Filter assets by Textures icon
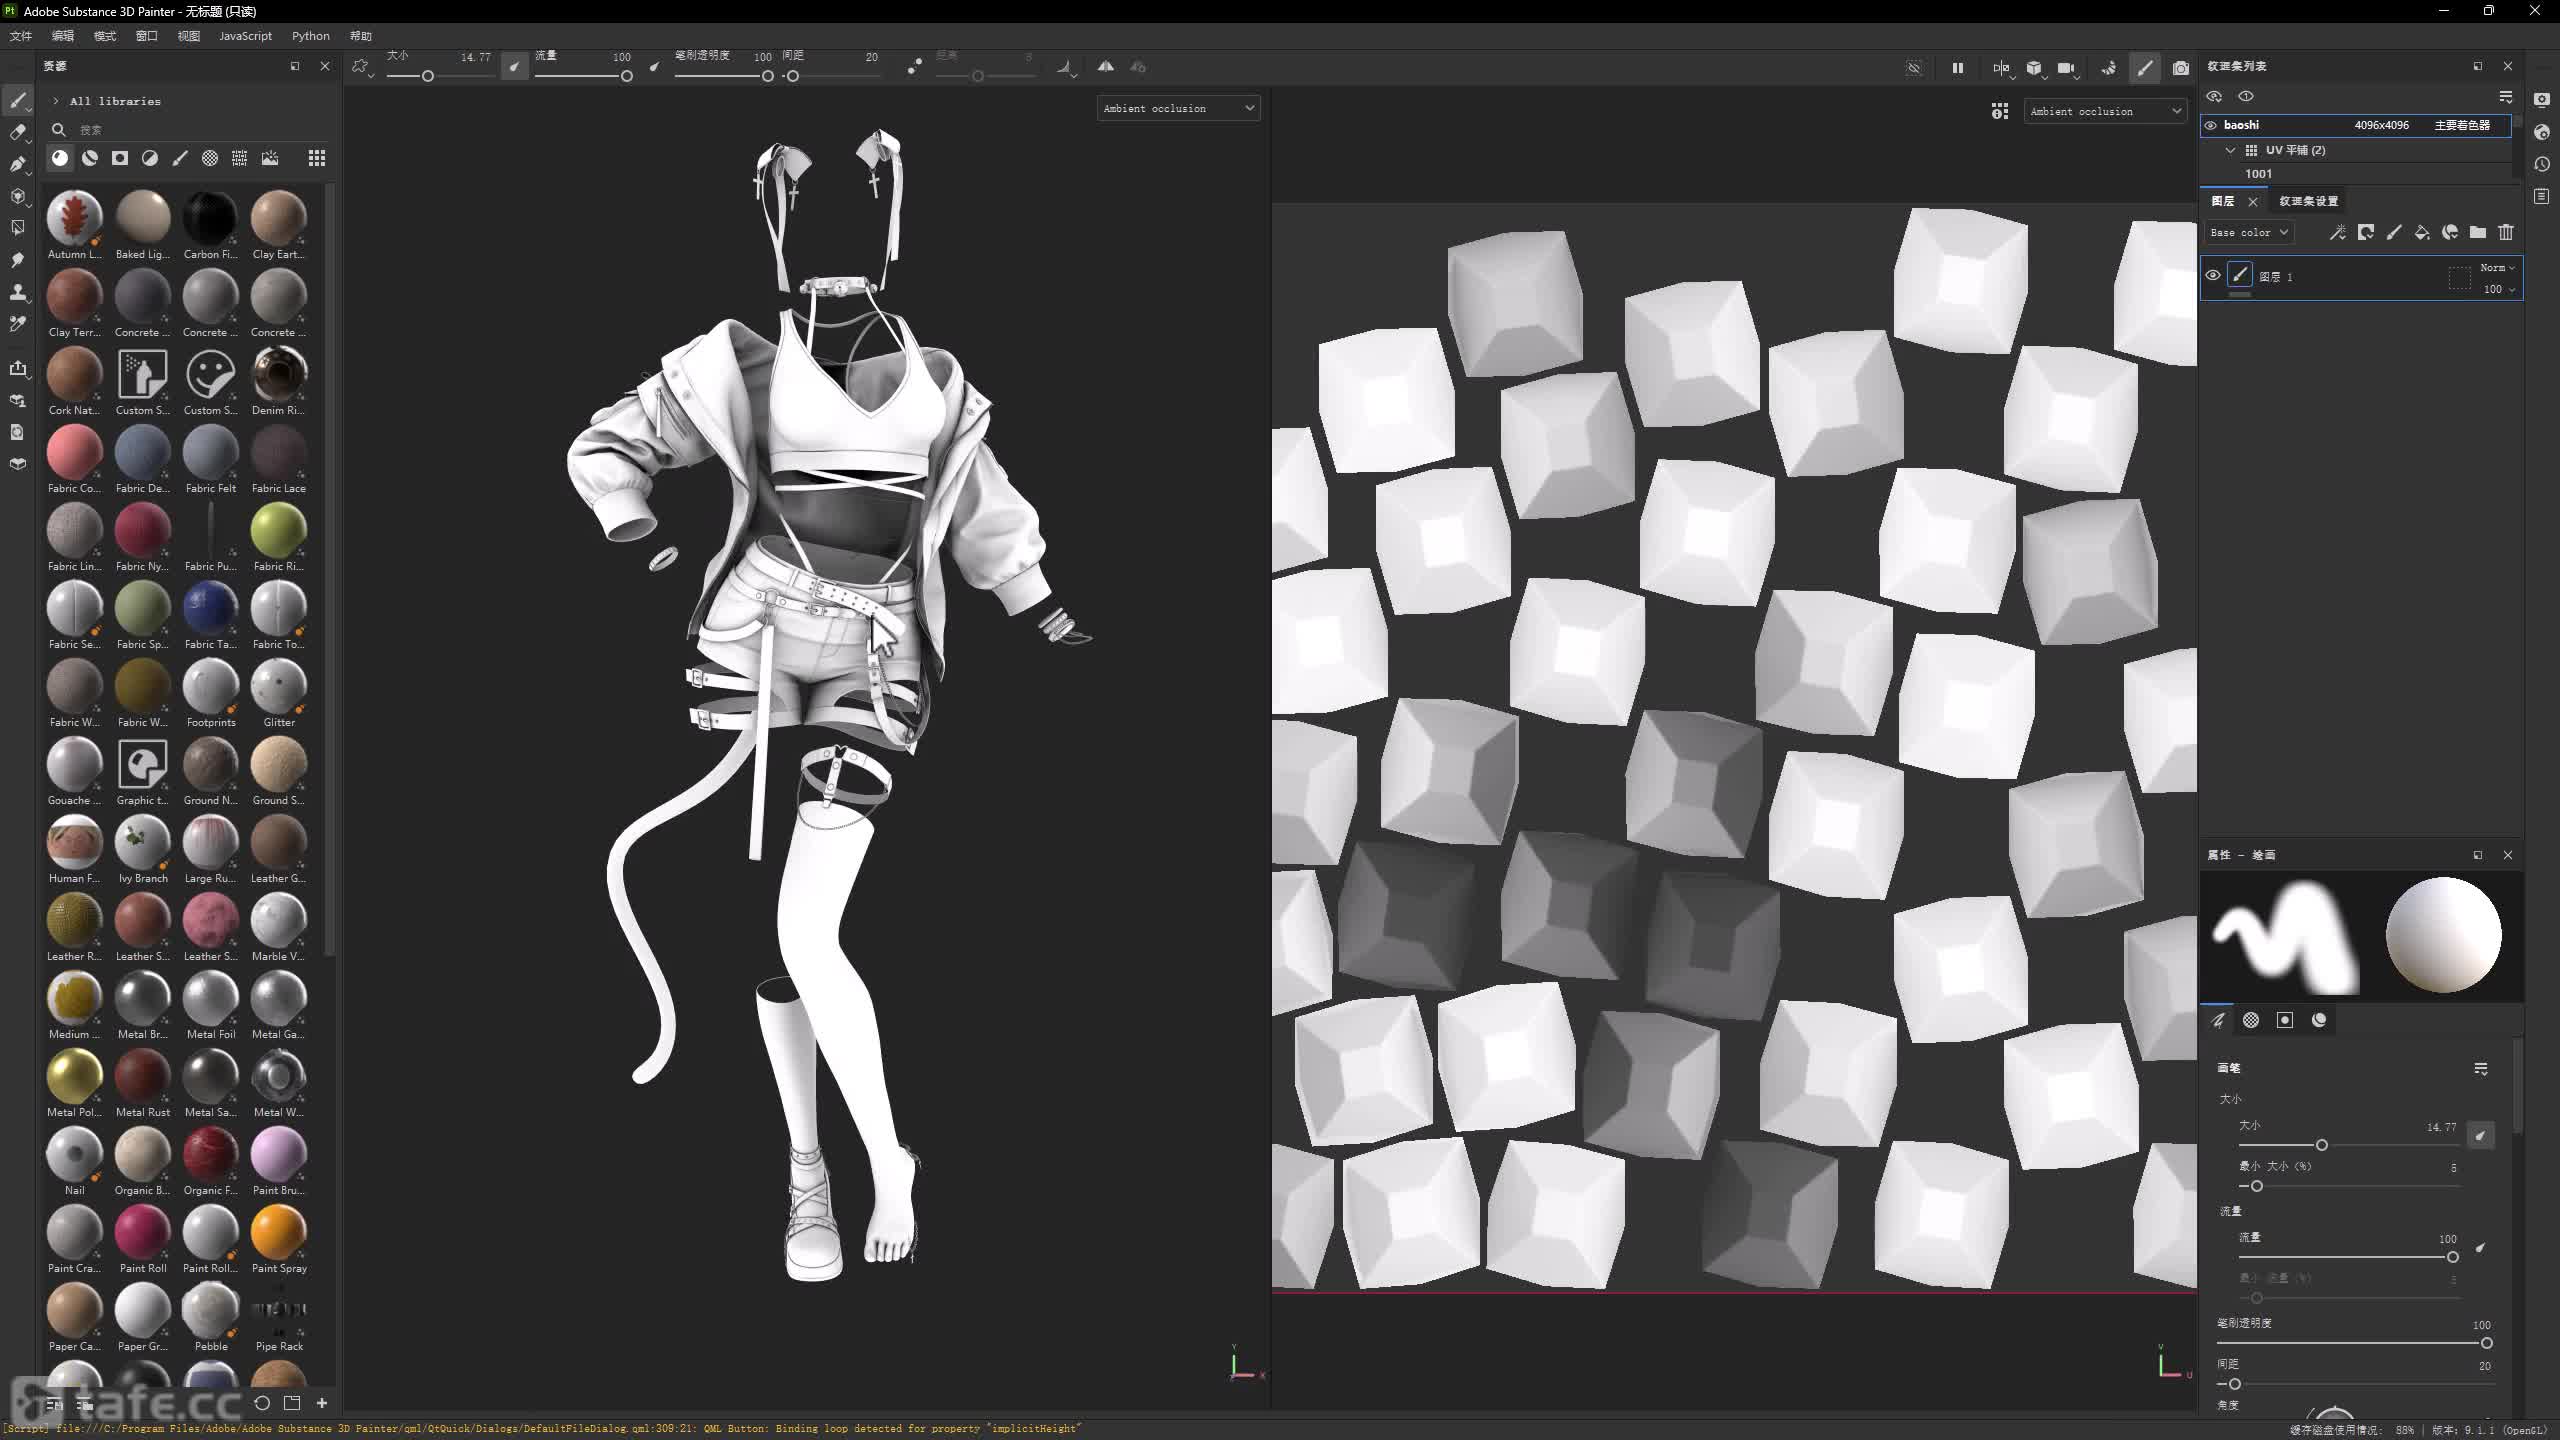2560x1440 pixels. 240,158
